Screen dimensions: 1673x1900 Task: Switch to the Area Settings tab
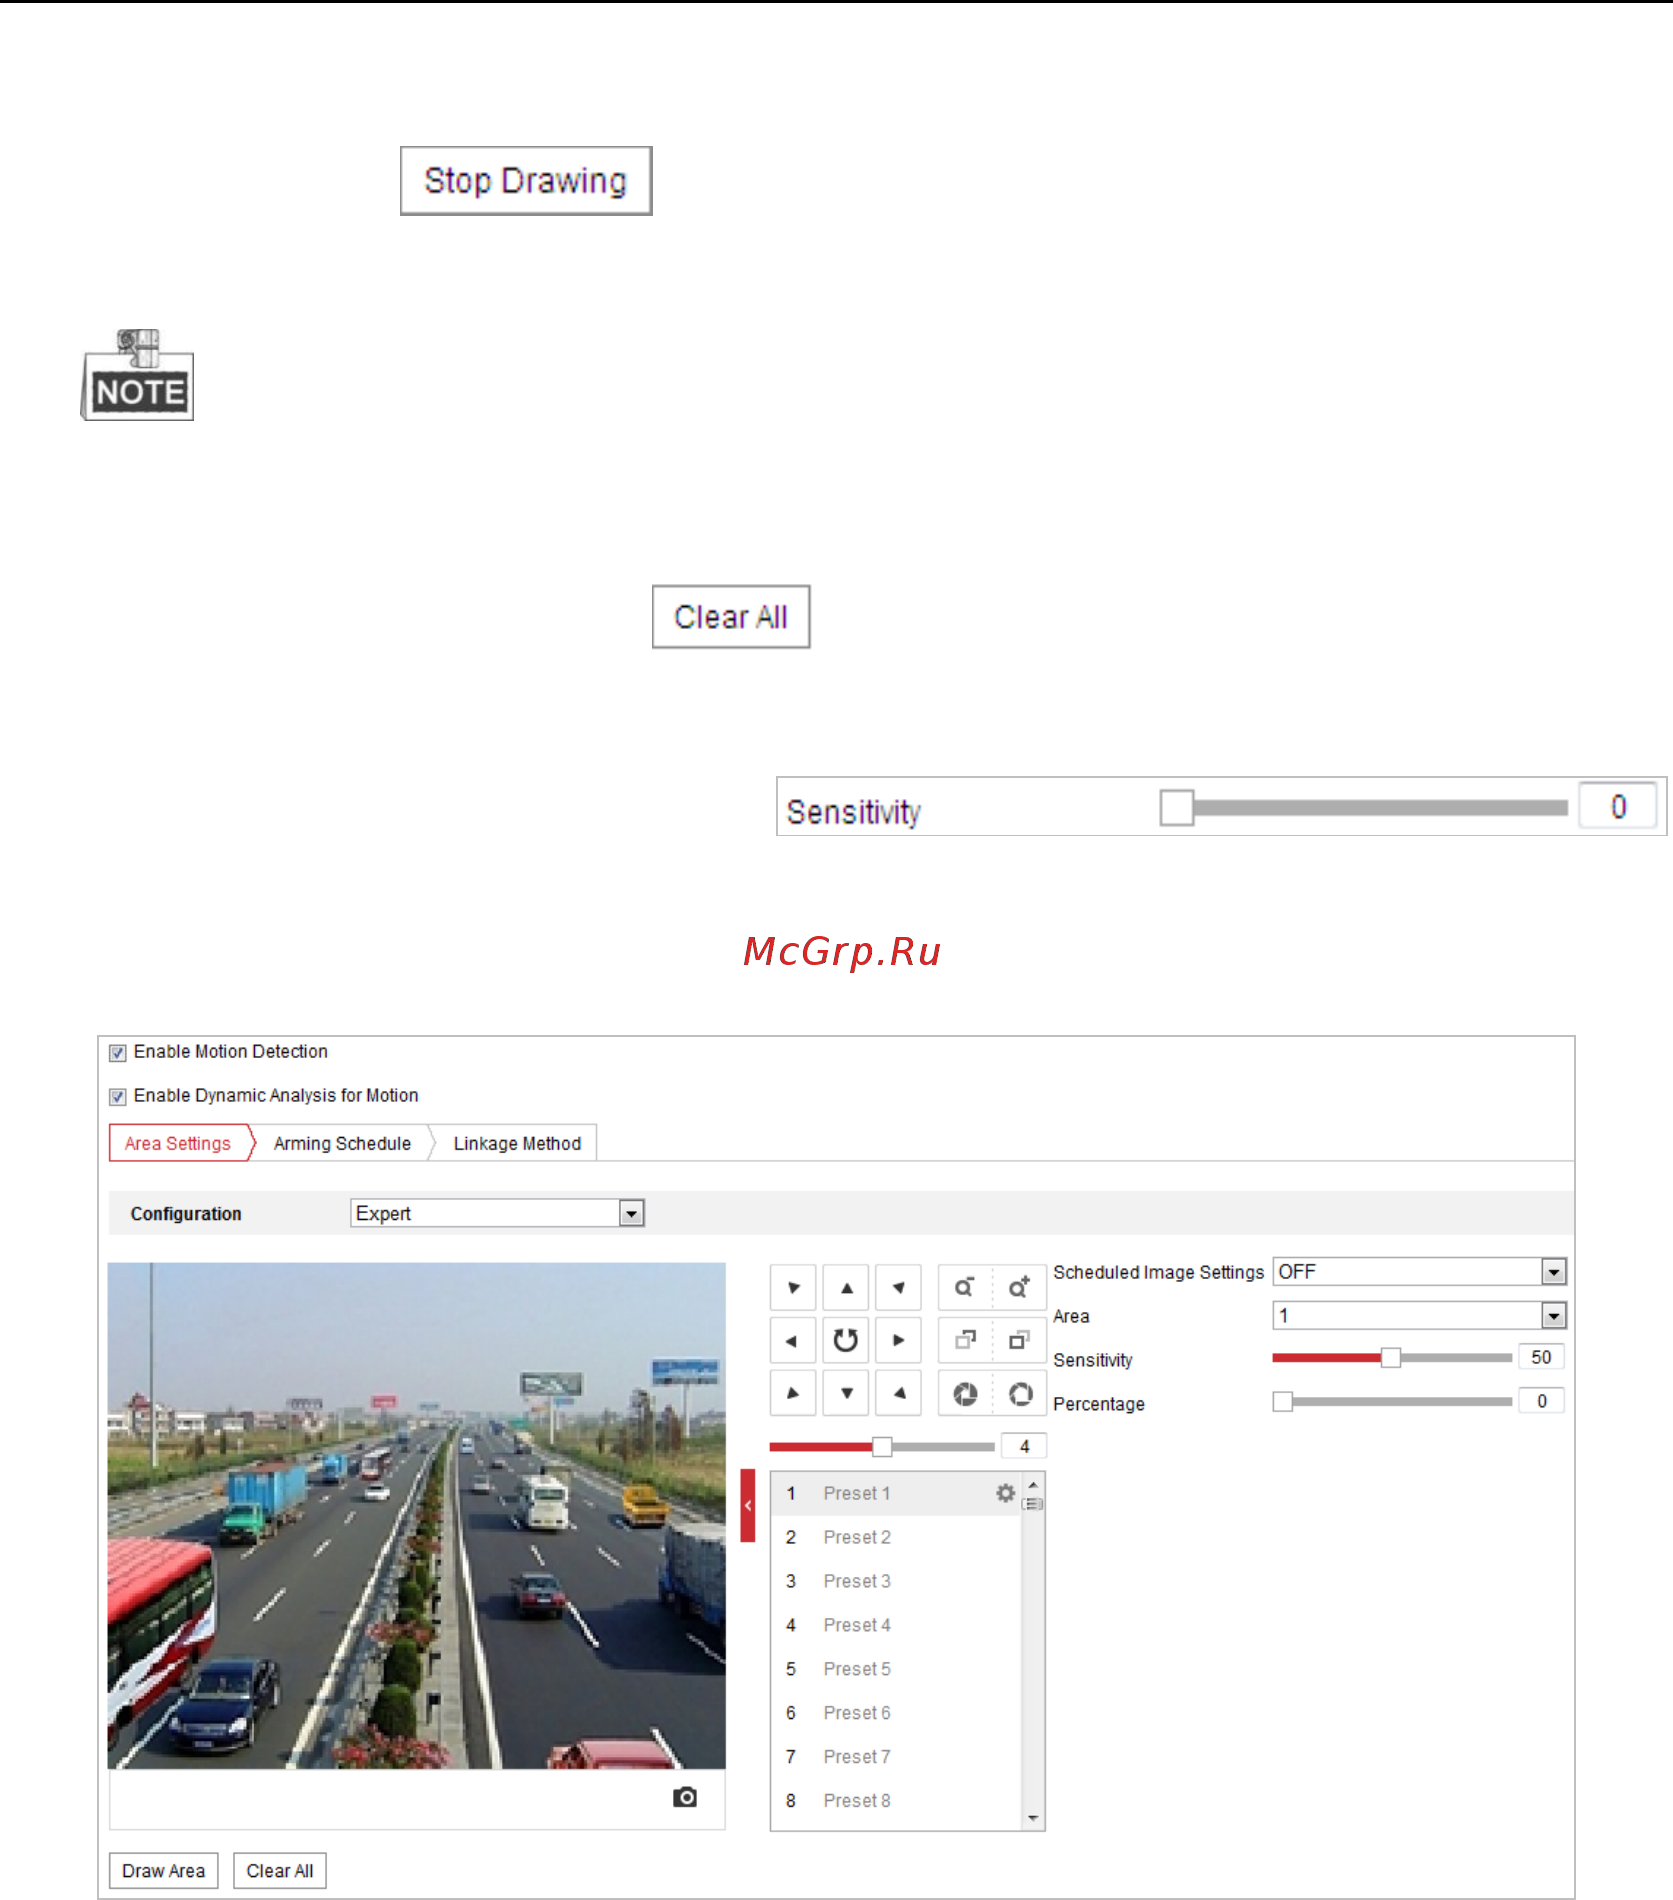pos(178,1144)
